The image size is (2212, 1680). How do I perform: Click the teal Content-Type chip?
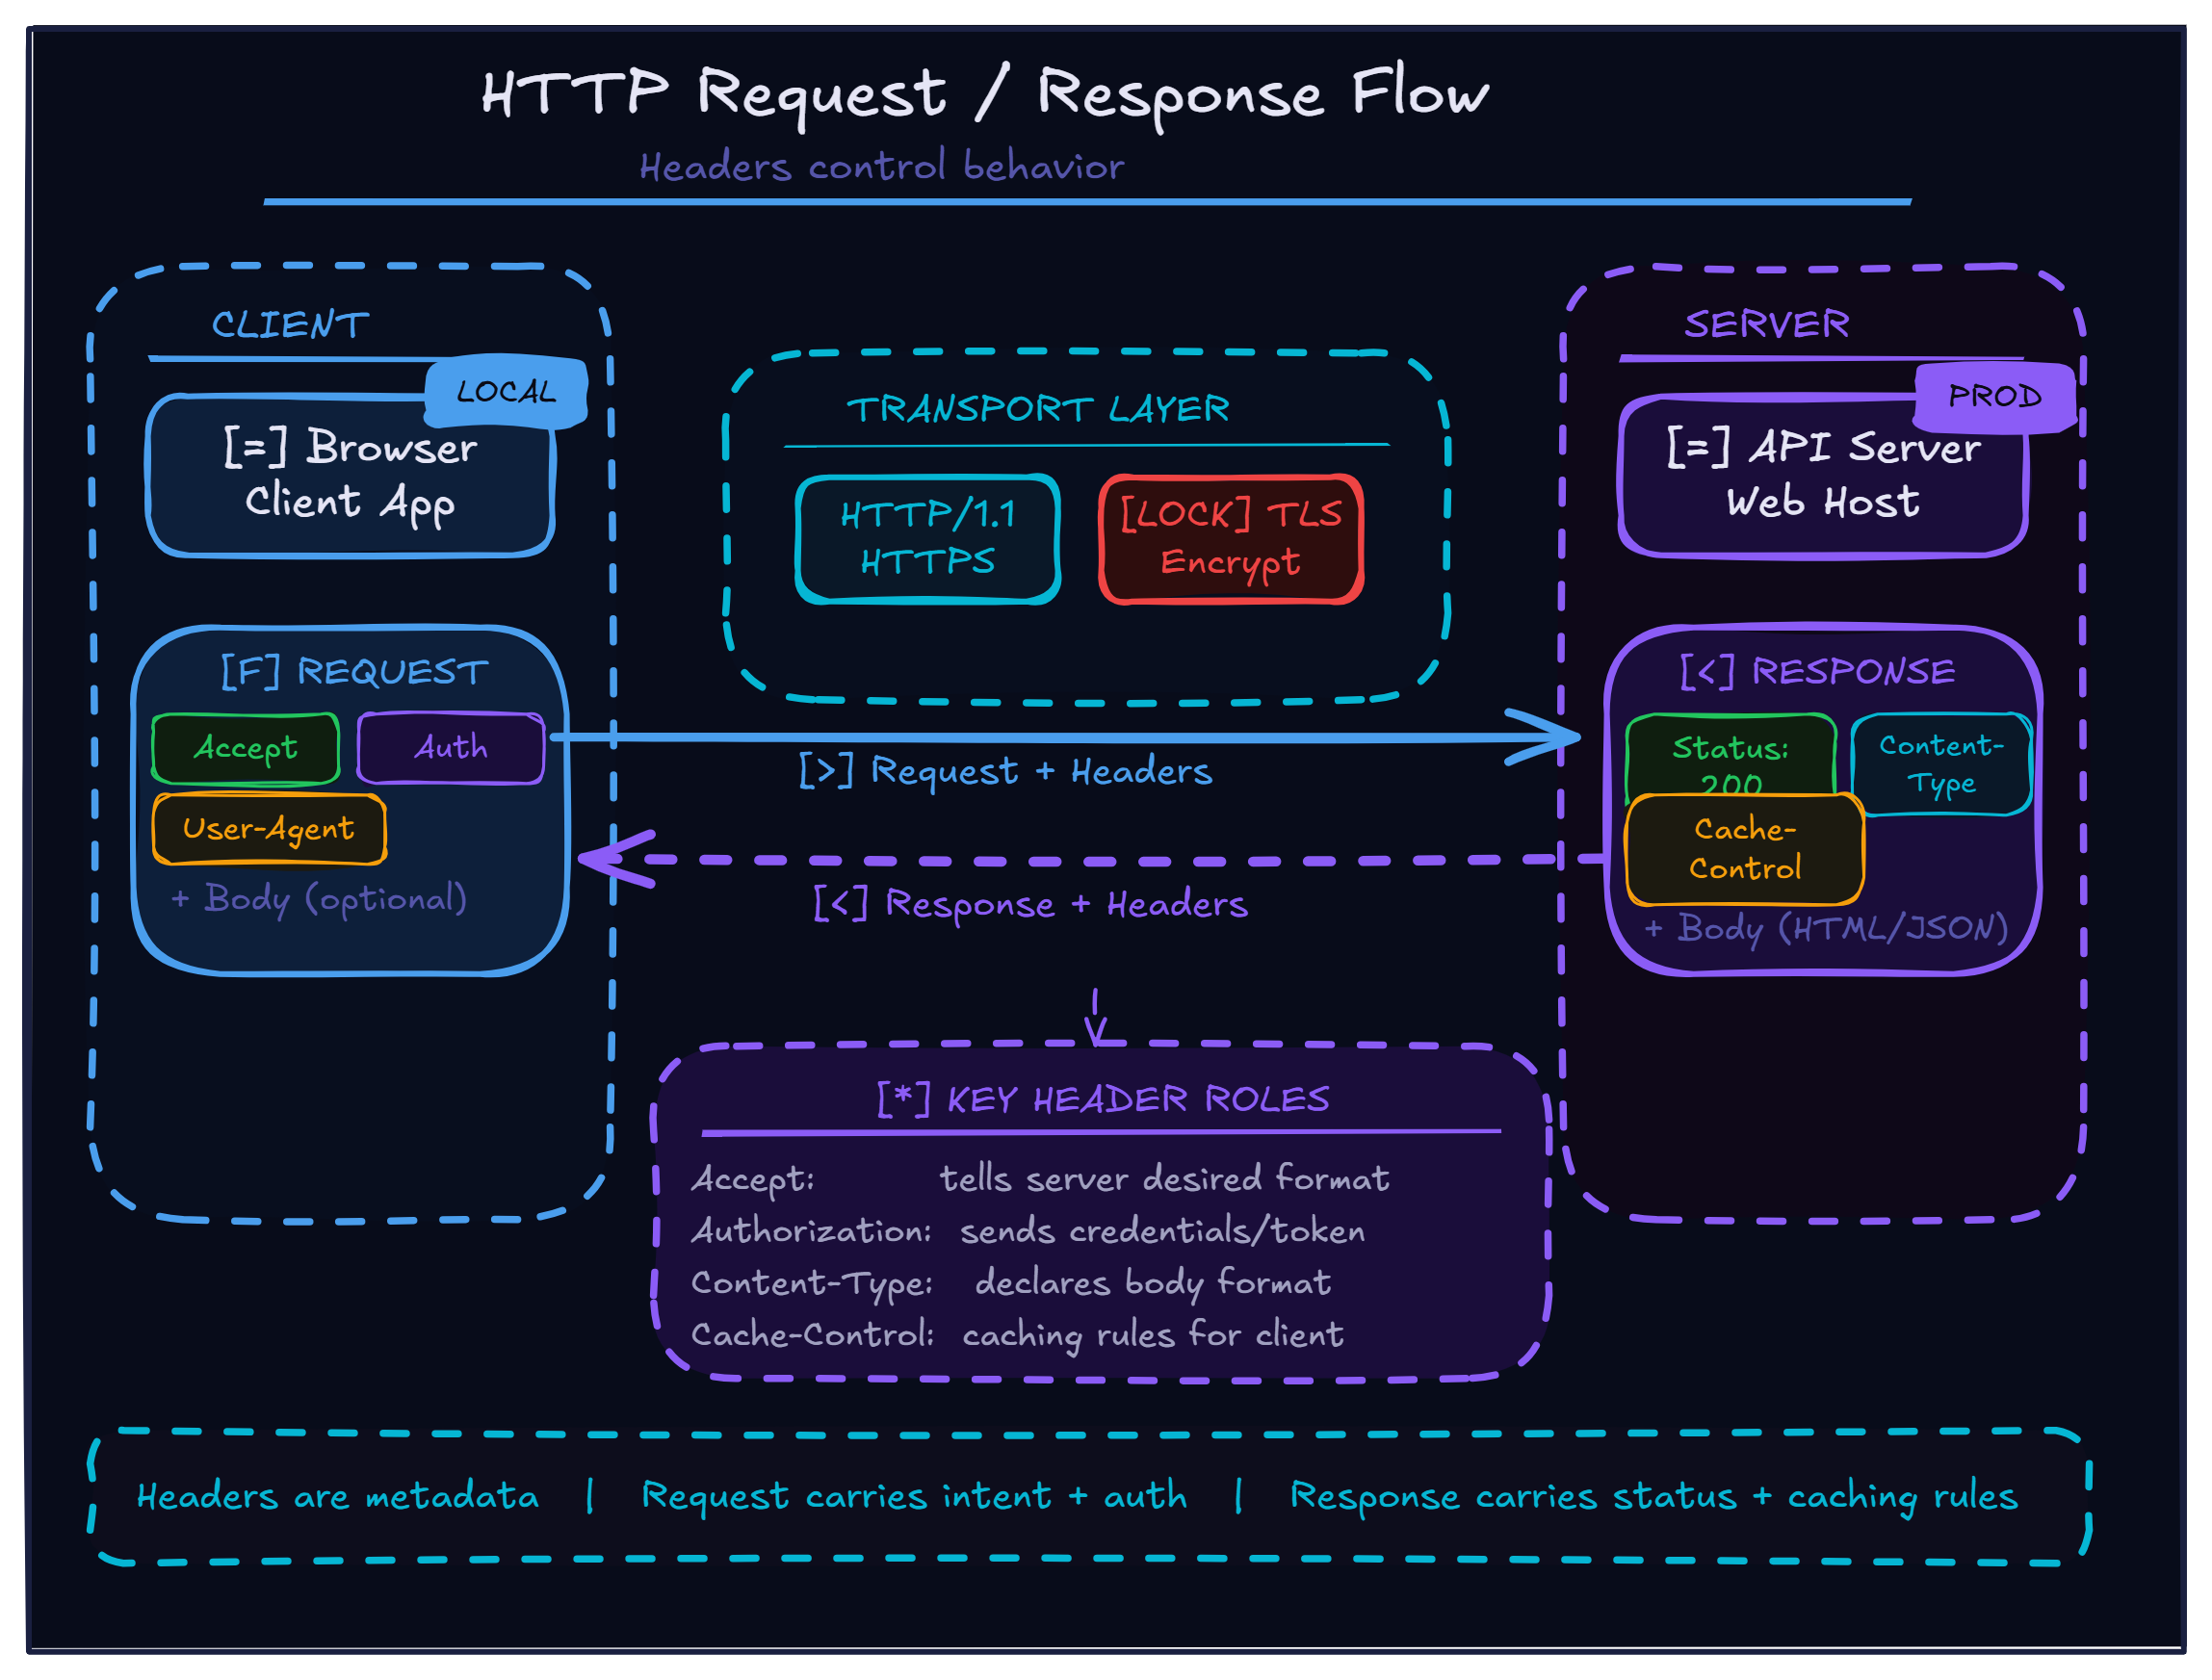pos(1941,764)
